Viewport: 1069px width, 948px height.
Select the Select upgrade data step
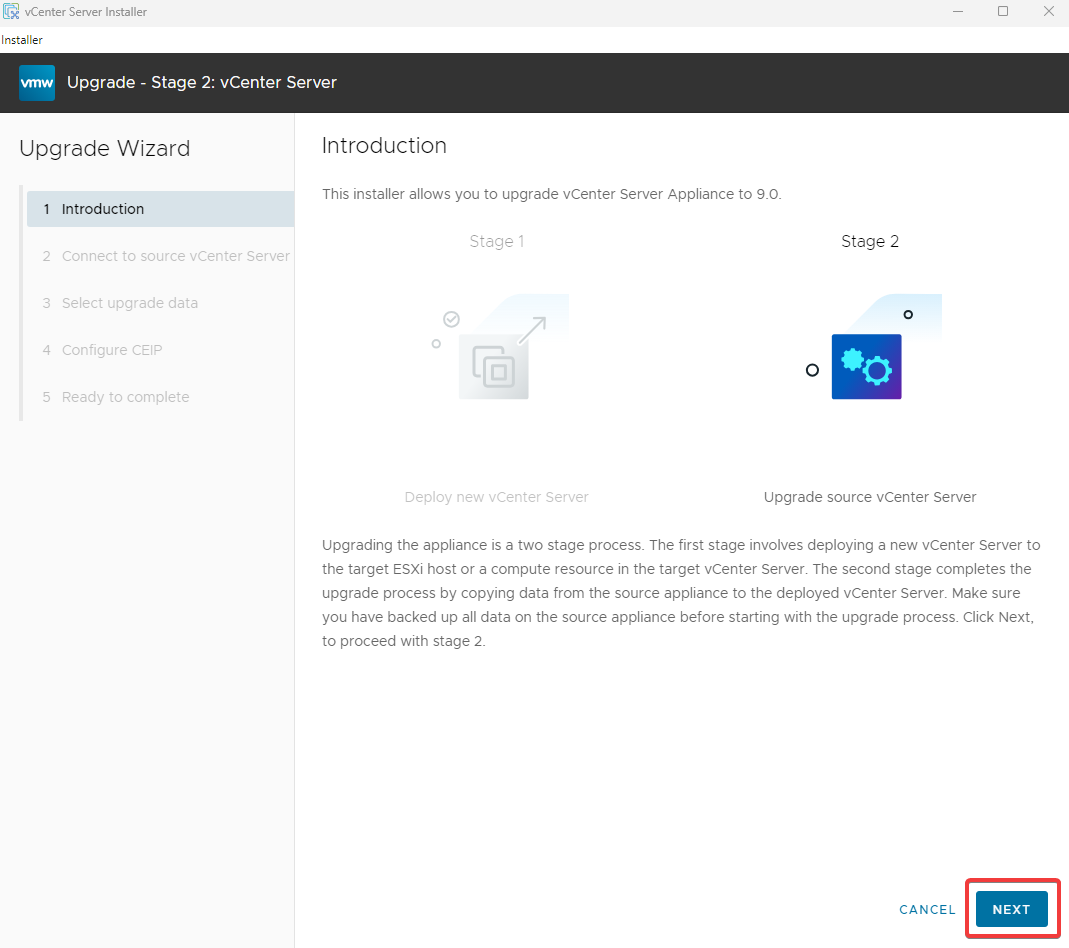pyautogui.click(x=120, y=303)
